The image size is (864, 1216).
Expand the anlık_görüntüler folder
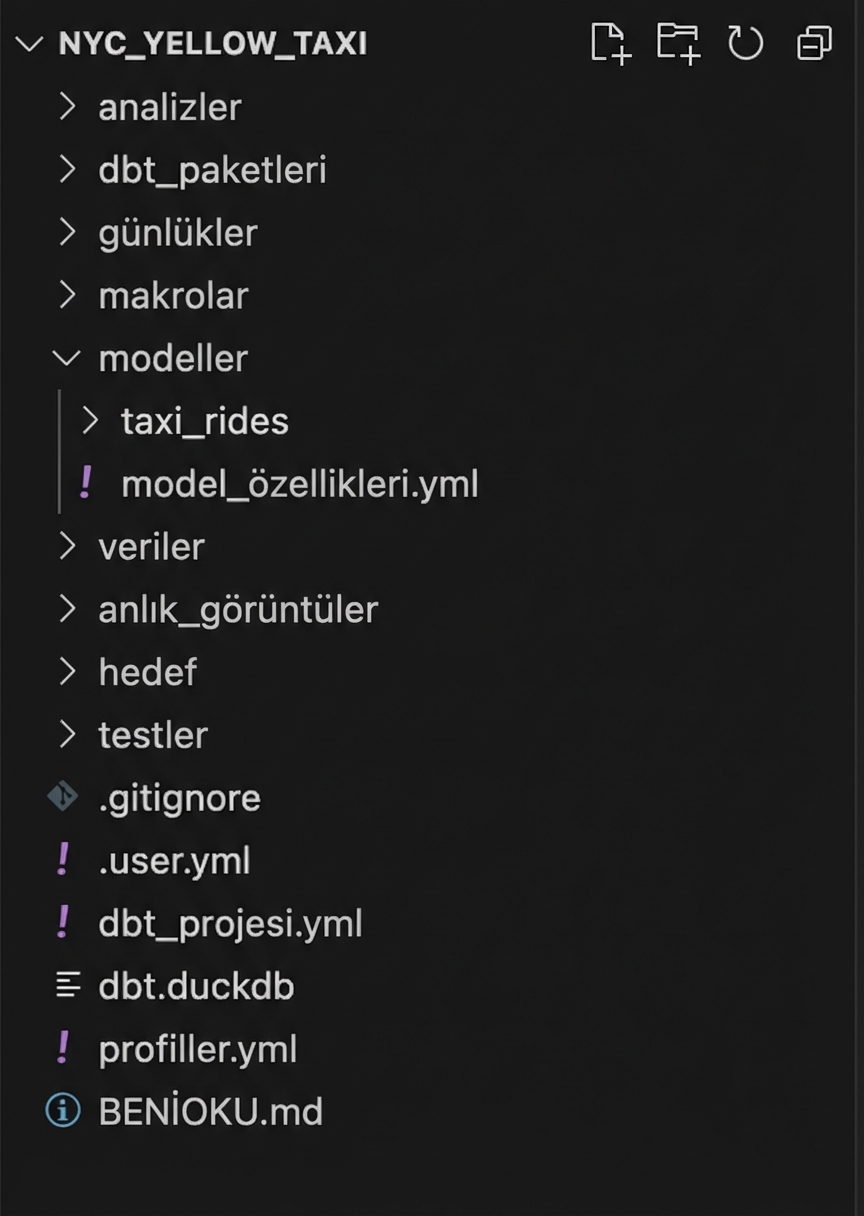(238, 609)
